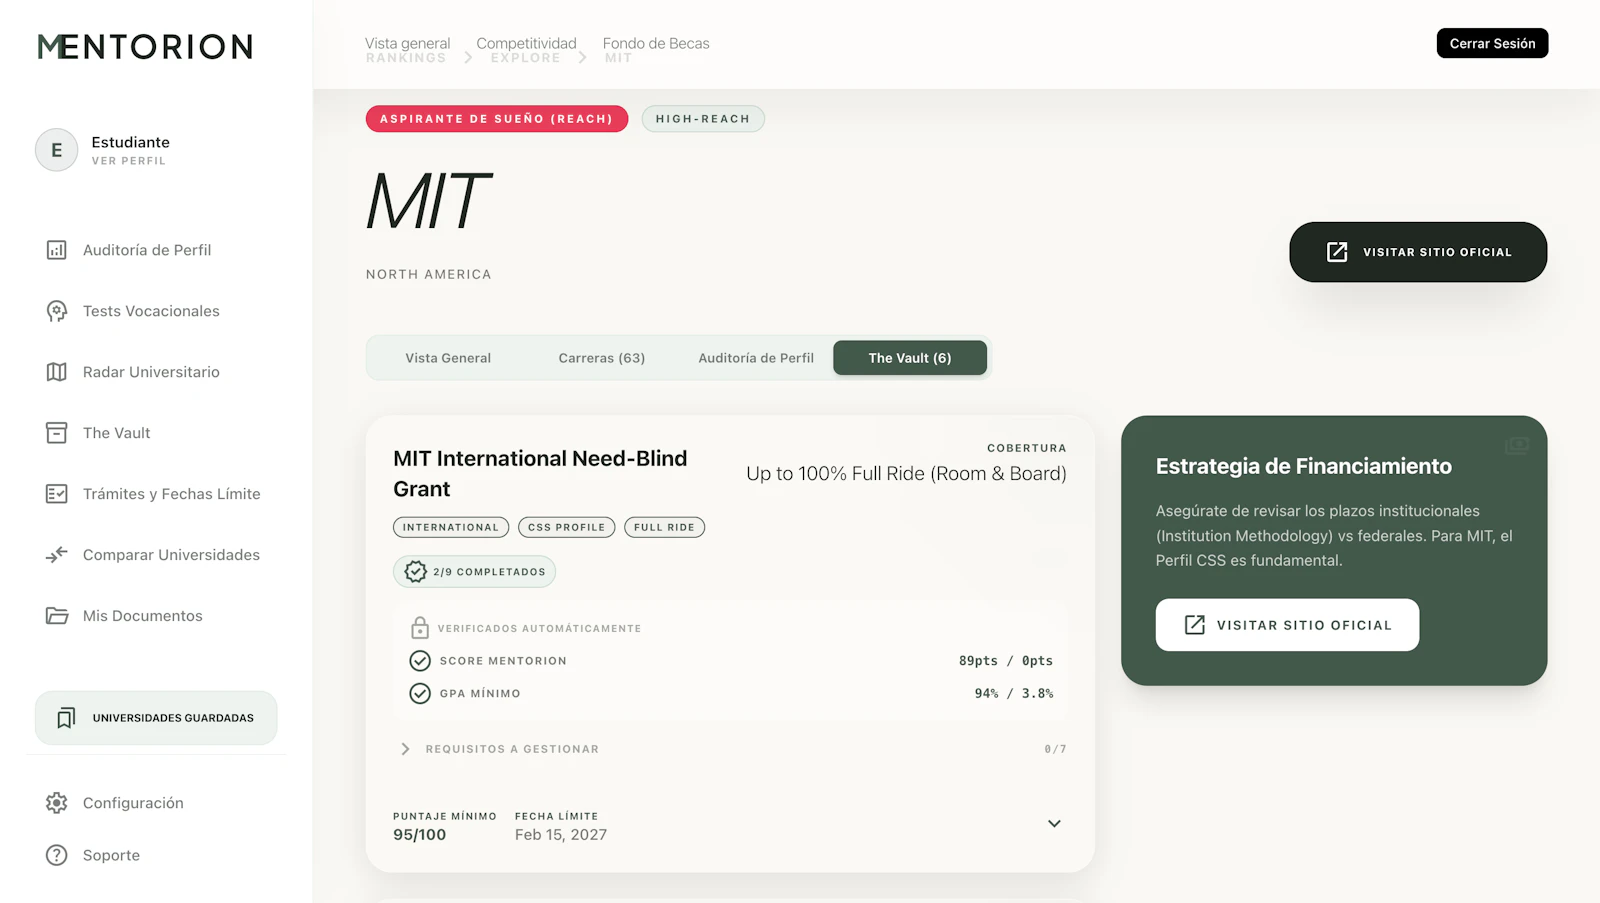Click the Soporte question mark icon

[x=57, y=855]
